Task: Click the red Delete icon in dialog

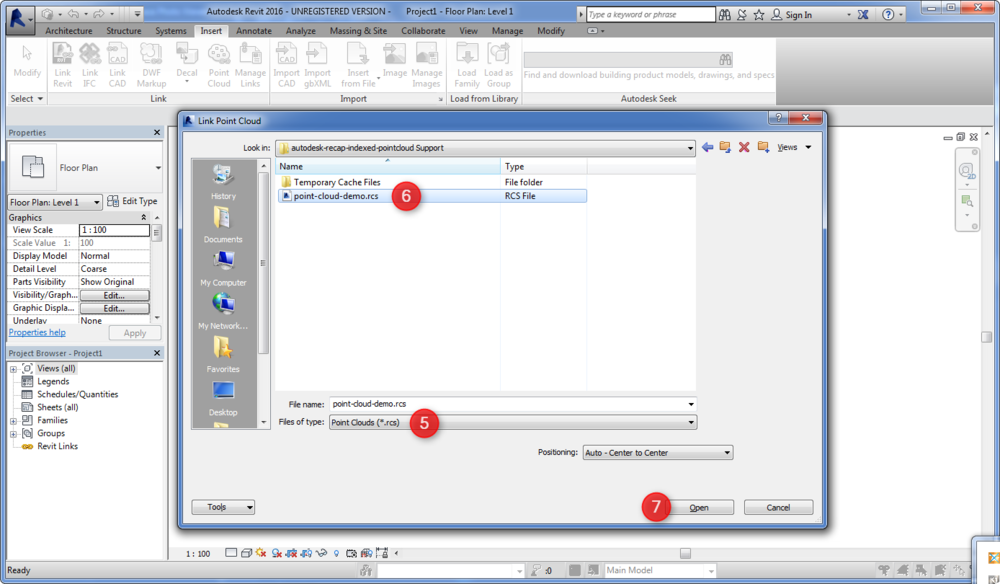Action: (744, 147)
